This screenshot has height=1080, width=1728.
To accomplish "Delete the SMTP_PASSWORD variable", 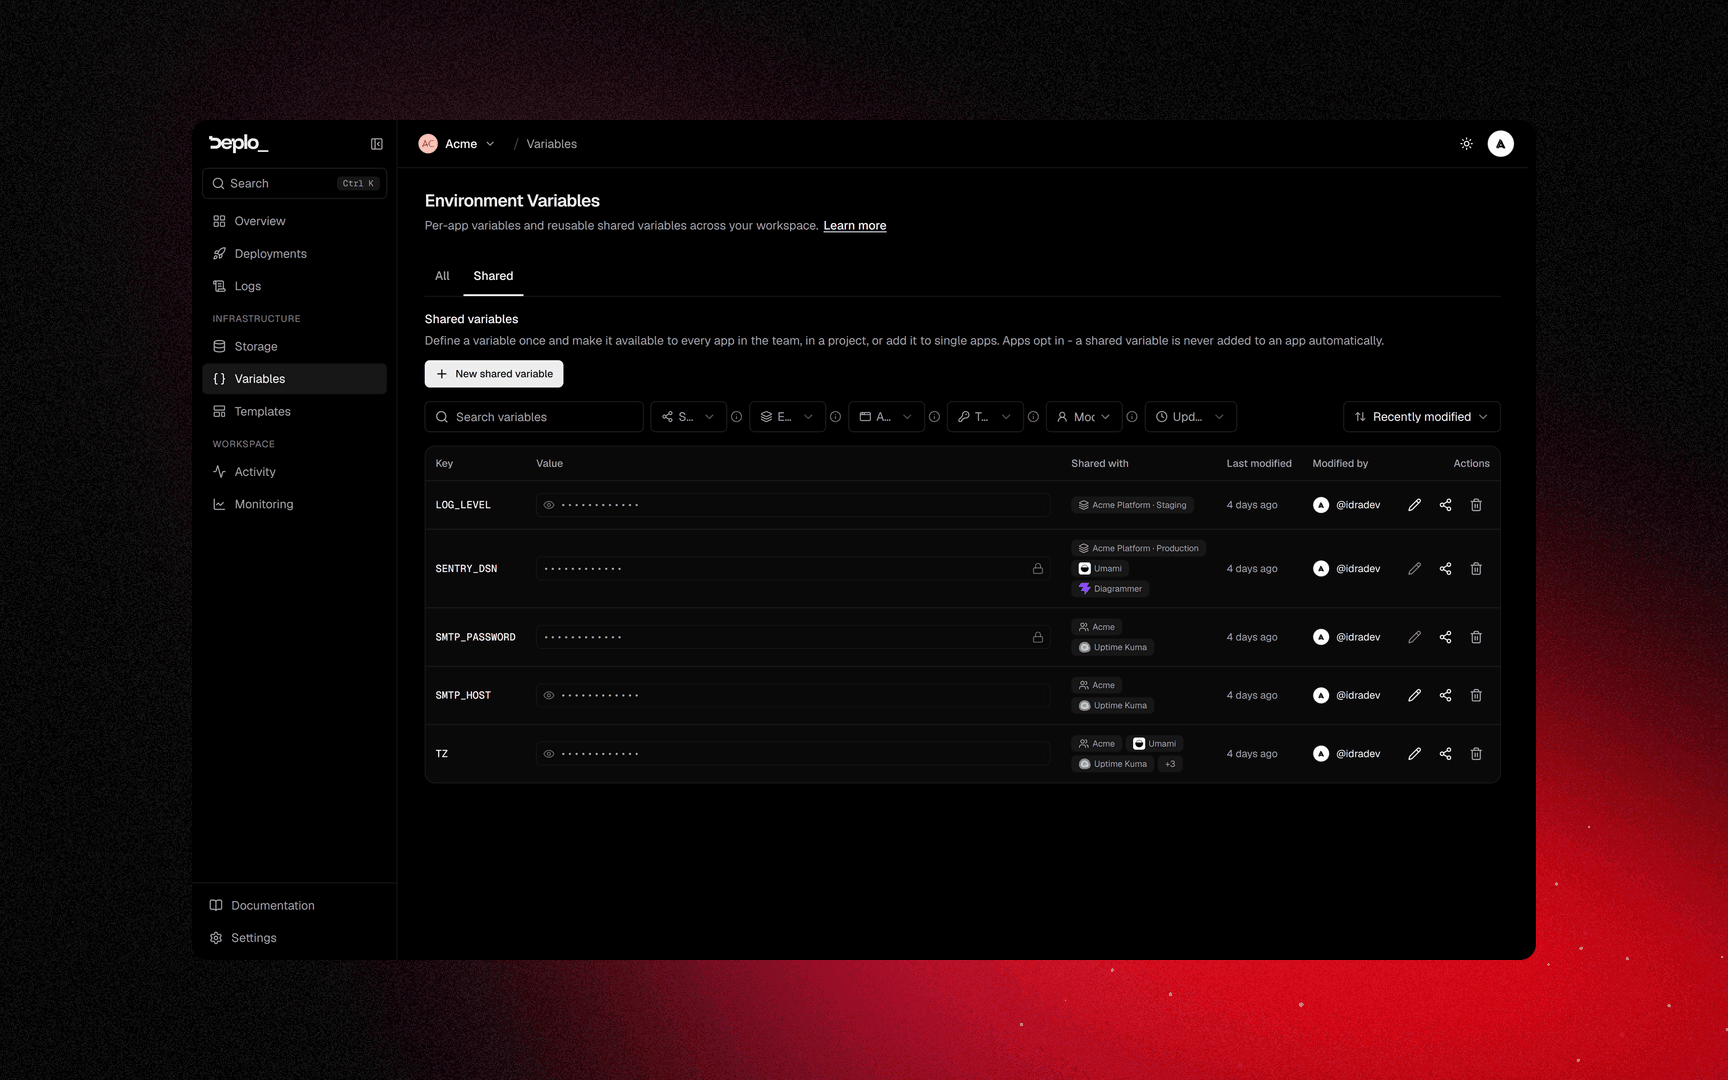I will pyautogui.click(x=1476, y=637).
